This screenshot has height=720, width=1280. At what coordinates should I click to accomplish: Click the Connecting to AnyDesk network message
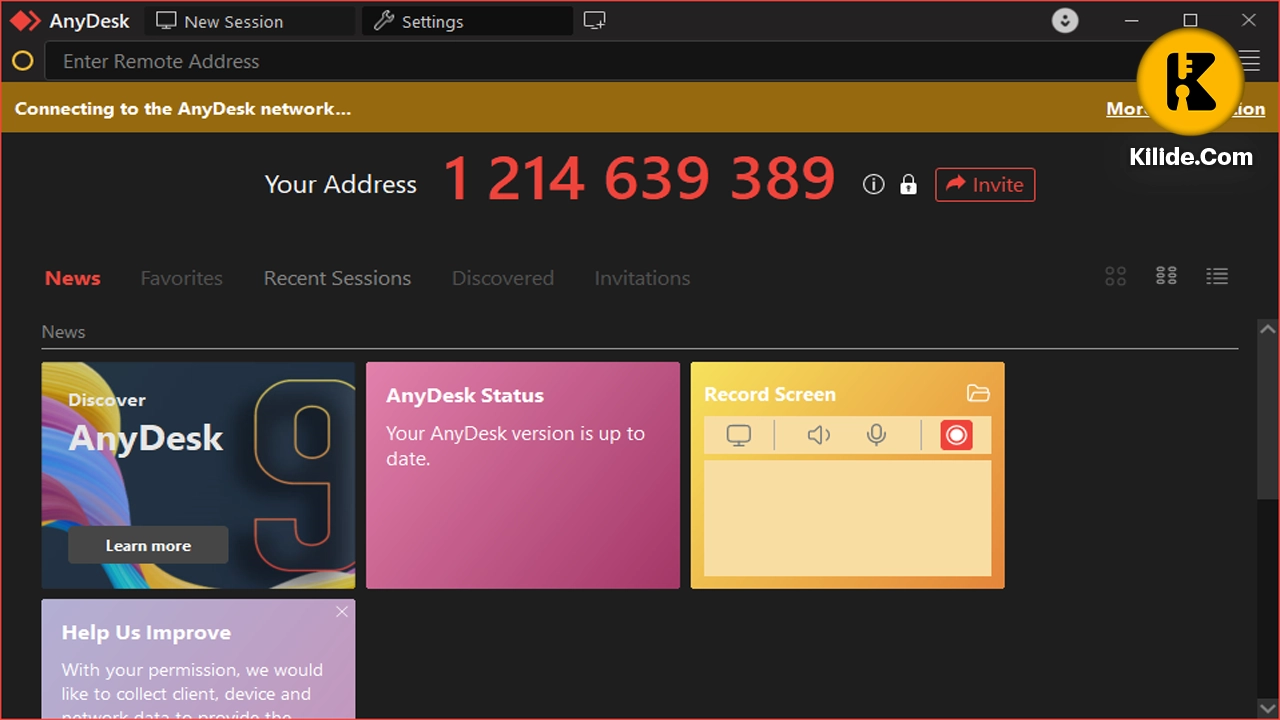[183, 109]
